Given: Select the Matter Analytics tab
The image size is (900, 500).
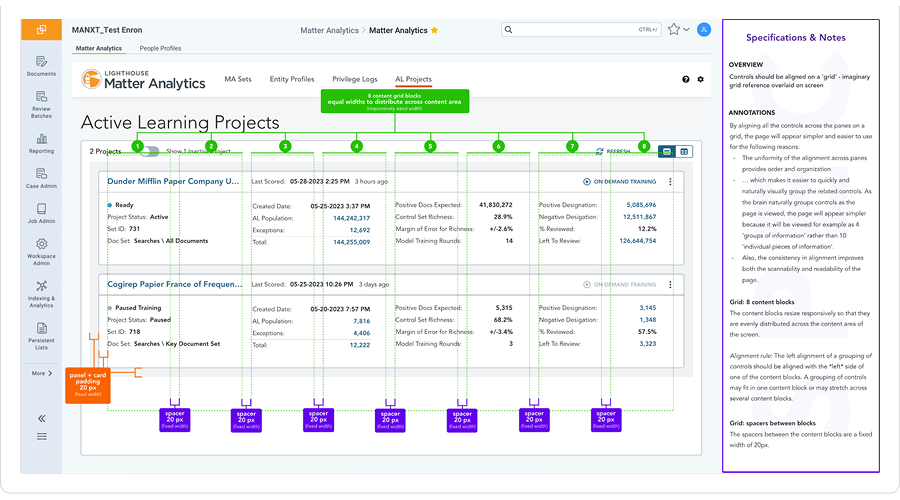Looking at the screenshot, I should 99,48.
